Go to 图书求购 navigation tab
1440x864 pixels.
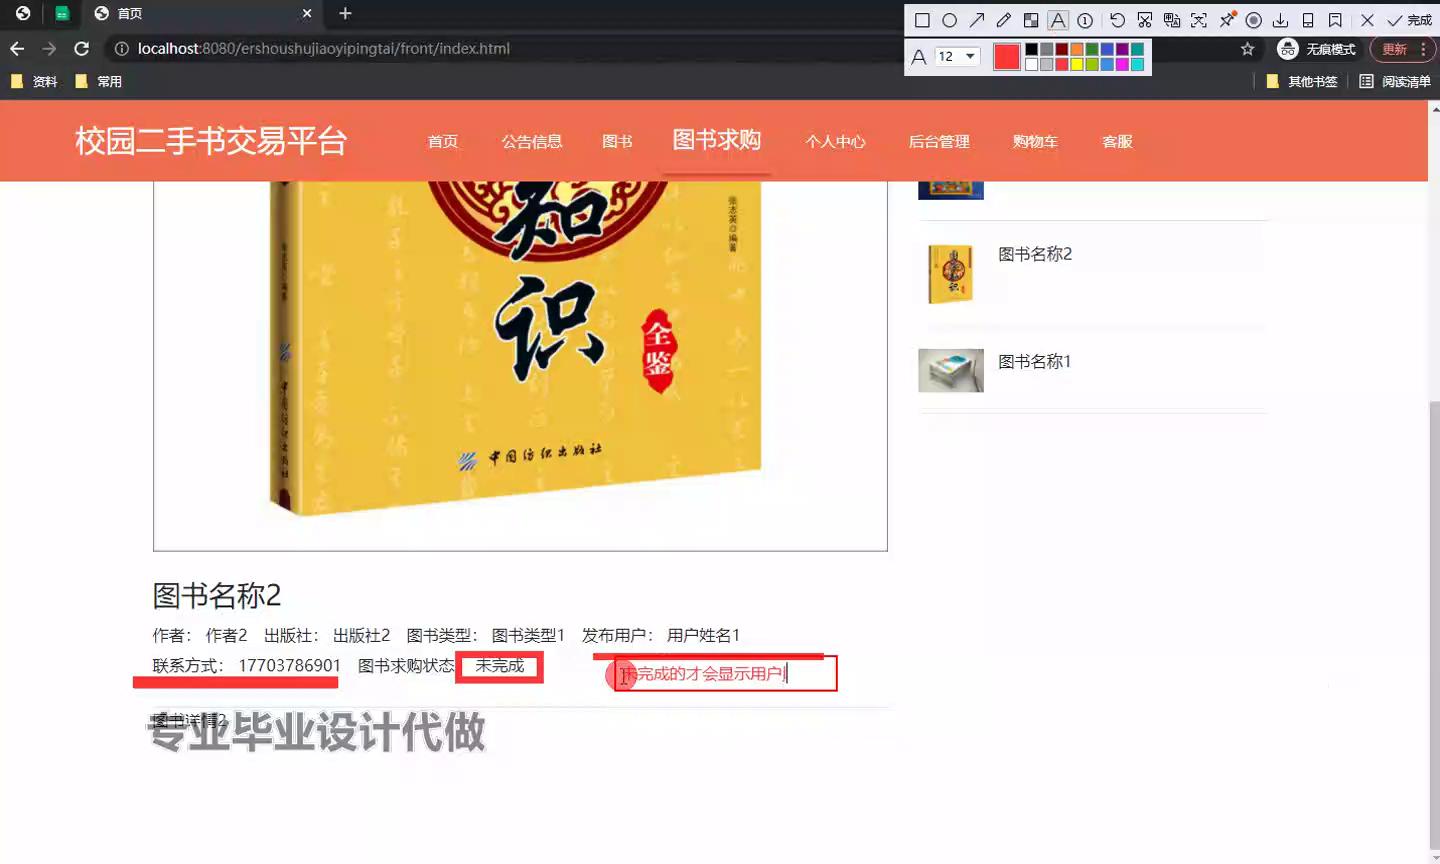716,140
